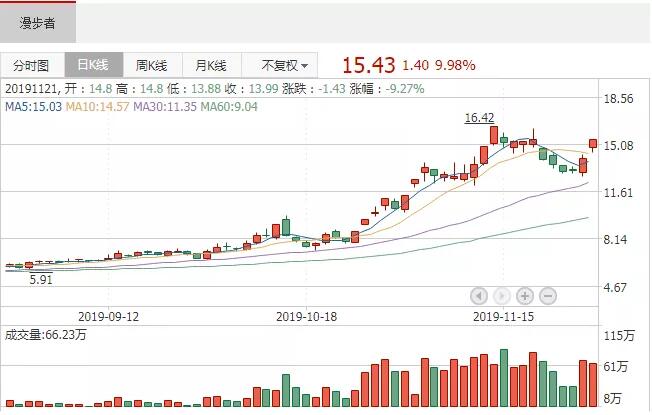Click the MA10:14.57 indicator label

click(x=97, y=107)
